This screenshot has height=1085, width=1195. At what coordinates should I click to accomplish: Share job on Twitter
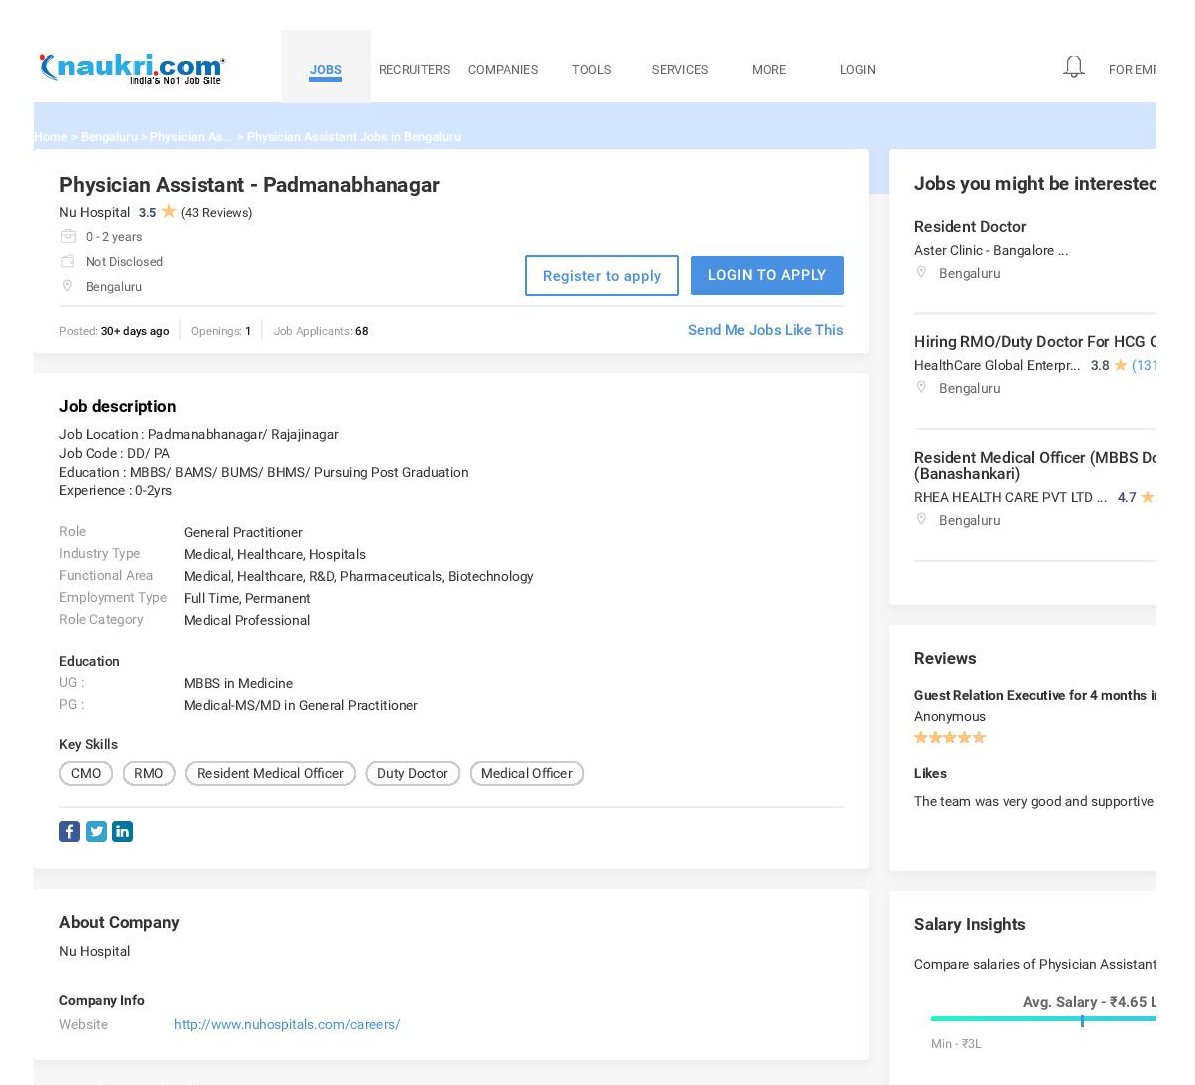pyautogui.click(x=96, y=831)
